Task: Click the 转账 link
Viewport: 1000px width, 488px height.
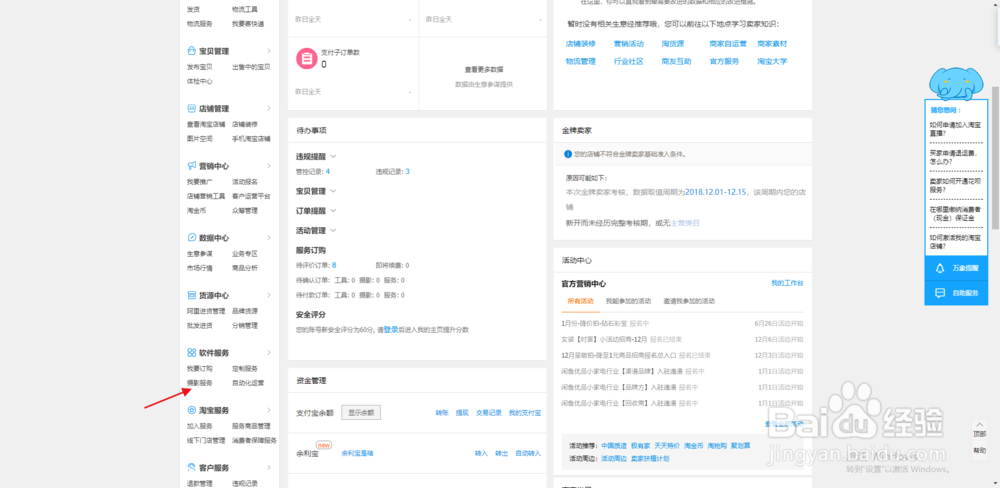Action: click(x=442, y=413)
